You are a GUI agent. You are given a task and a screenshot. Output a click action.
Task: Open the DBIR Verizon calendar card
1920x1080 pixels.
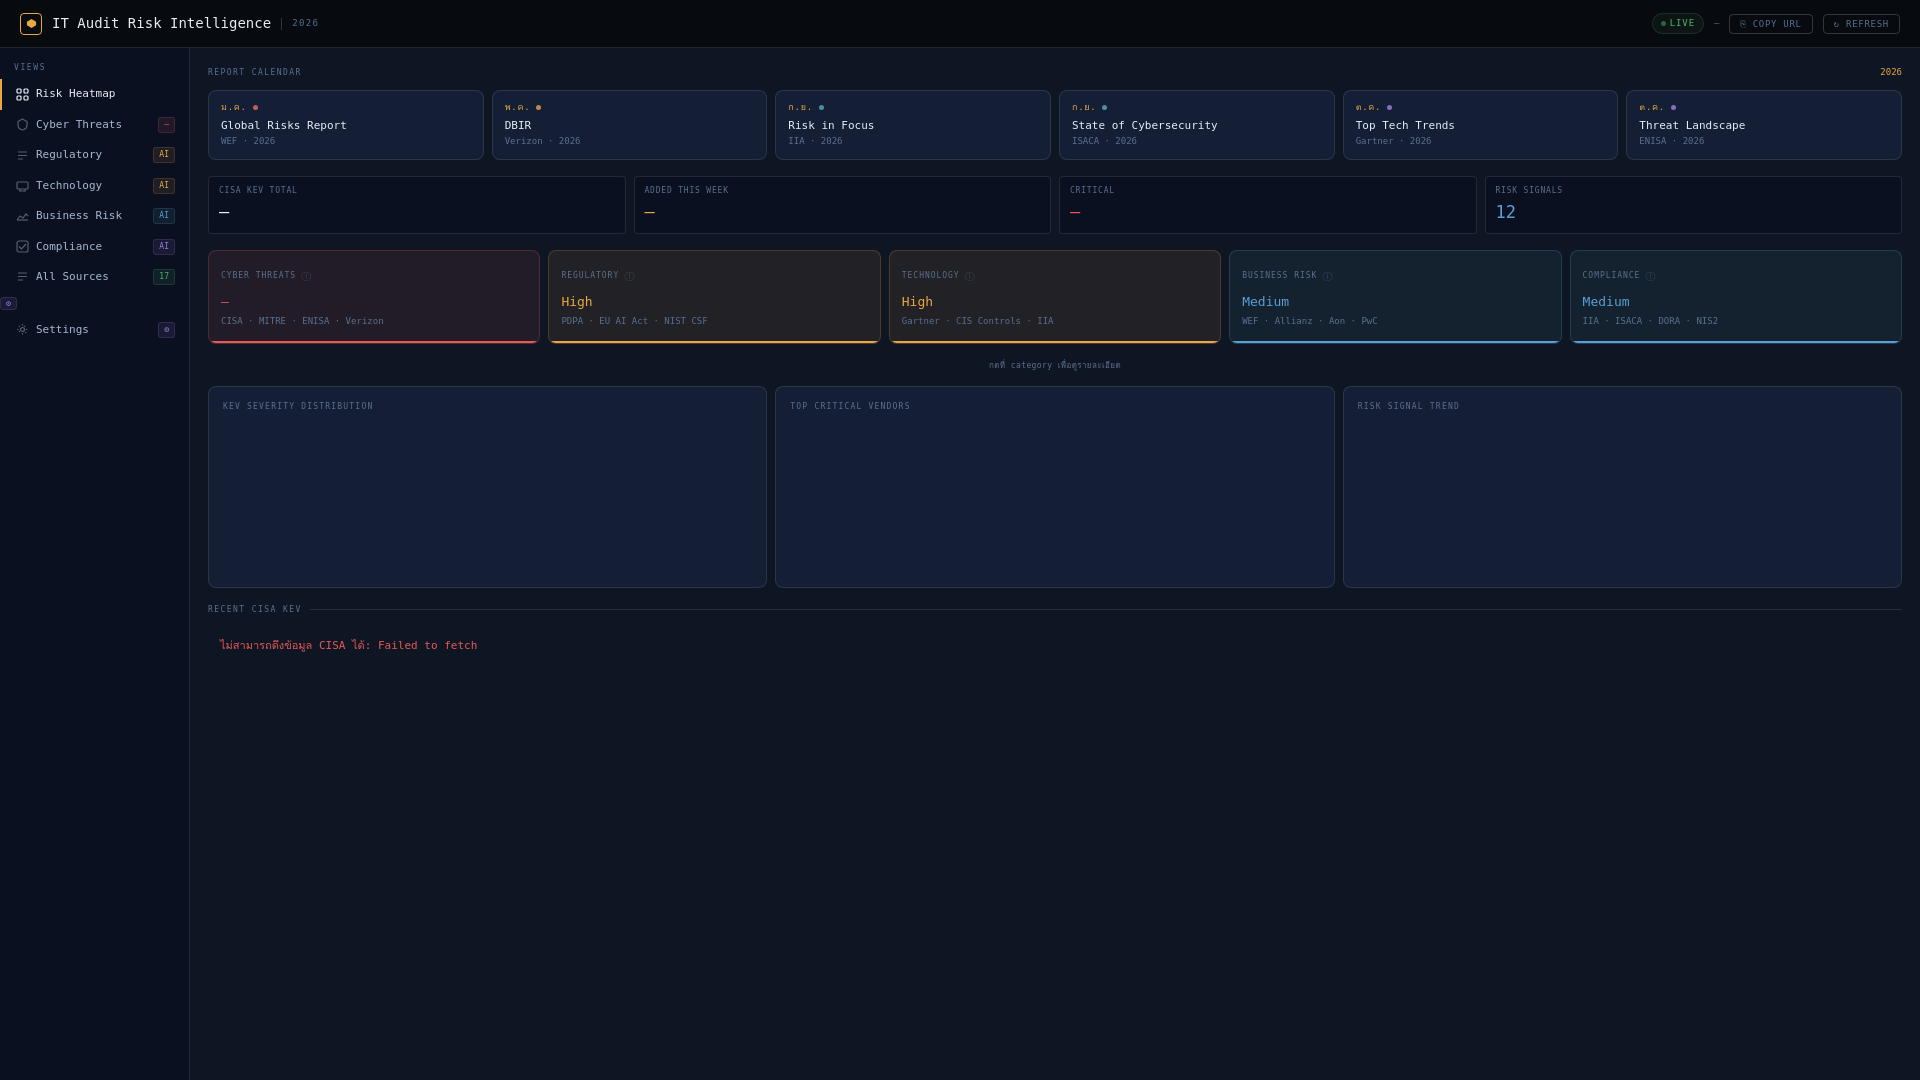tap(629, 125)
